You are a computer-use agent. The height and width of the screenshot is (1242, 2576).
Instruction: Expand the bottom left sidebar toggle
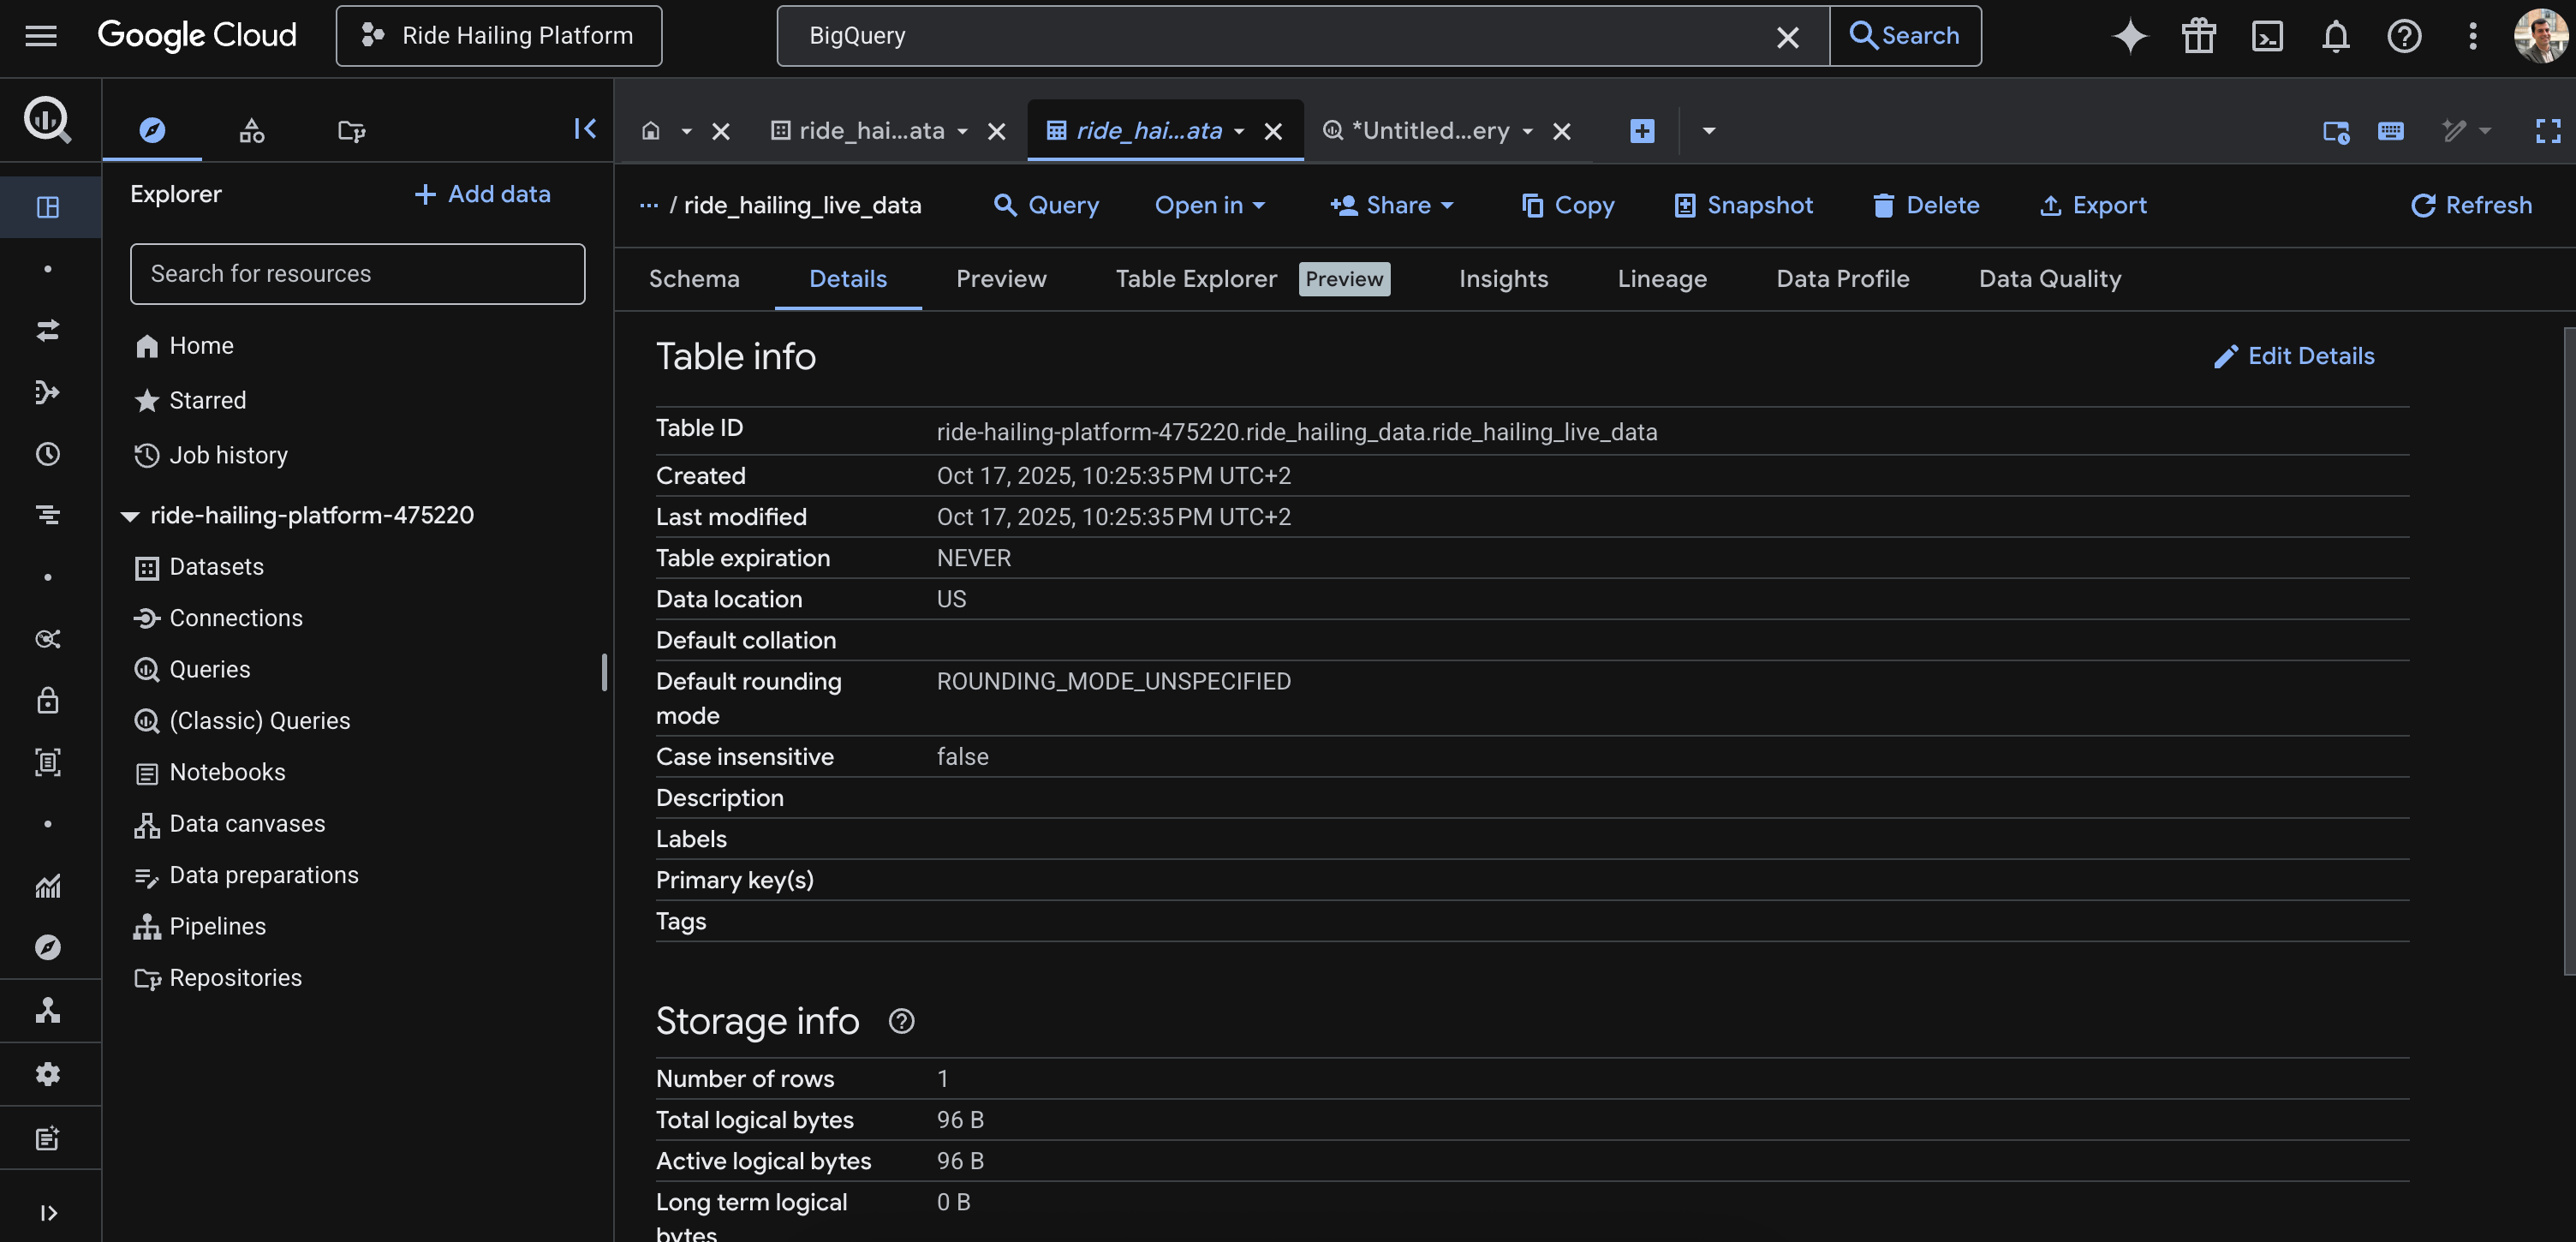click(48, 1212)
